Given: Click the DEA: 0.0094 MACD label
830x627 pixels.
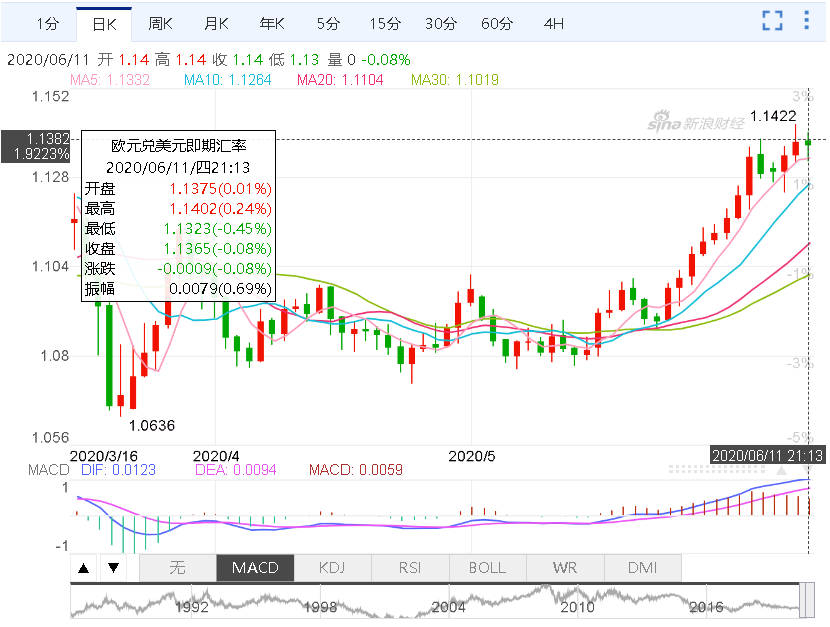Looking at the screenshot, I should (x=236, y=470).
